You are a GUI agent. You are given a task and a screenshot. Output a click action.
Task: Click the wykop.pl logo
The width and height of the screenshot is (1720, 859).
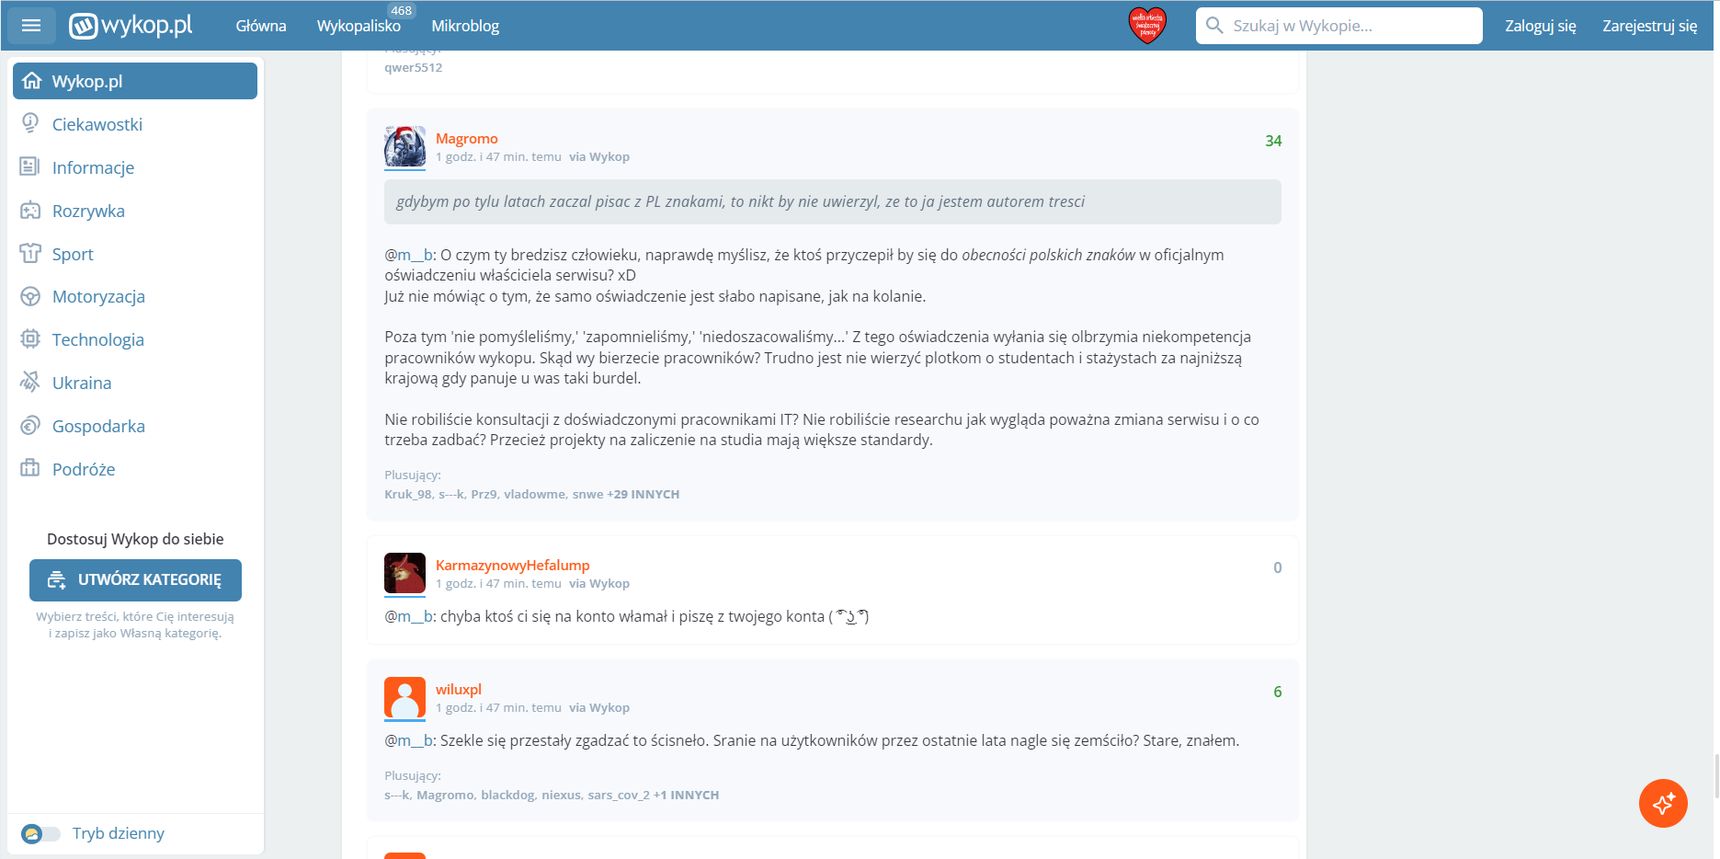click(x=130, y=25)
